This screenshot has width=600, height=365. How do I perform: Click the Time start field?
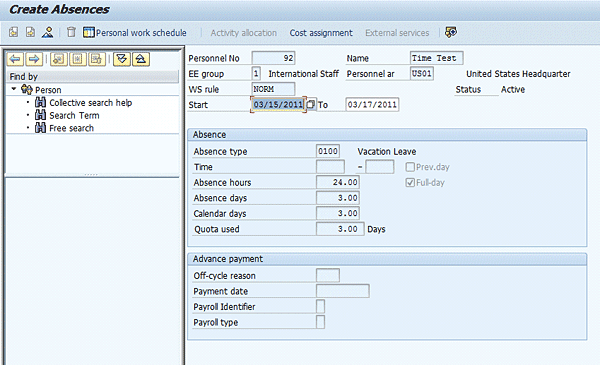tap(330, 167)
